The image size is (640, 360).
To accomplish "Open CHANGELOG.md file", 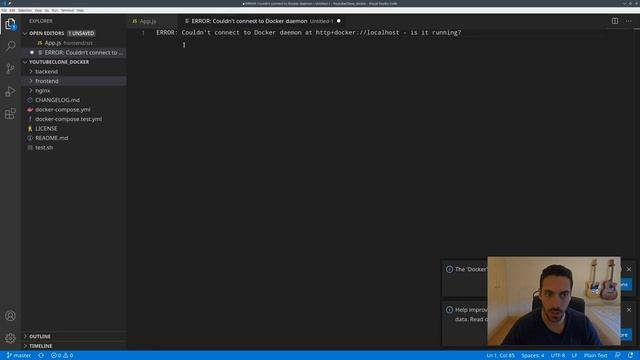I will [x=73, y=100].
